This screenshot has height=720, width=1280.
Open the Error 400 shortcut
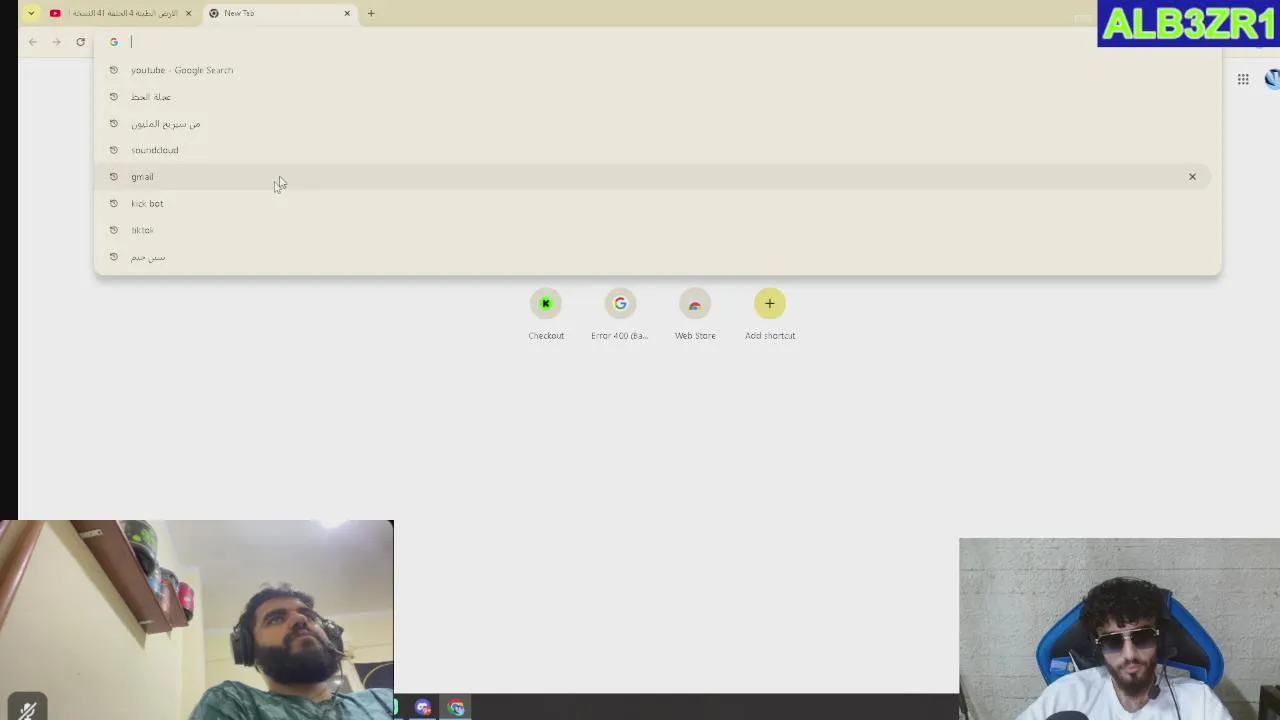coord(620,315)
